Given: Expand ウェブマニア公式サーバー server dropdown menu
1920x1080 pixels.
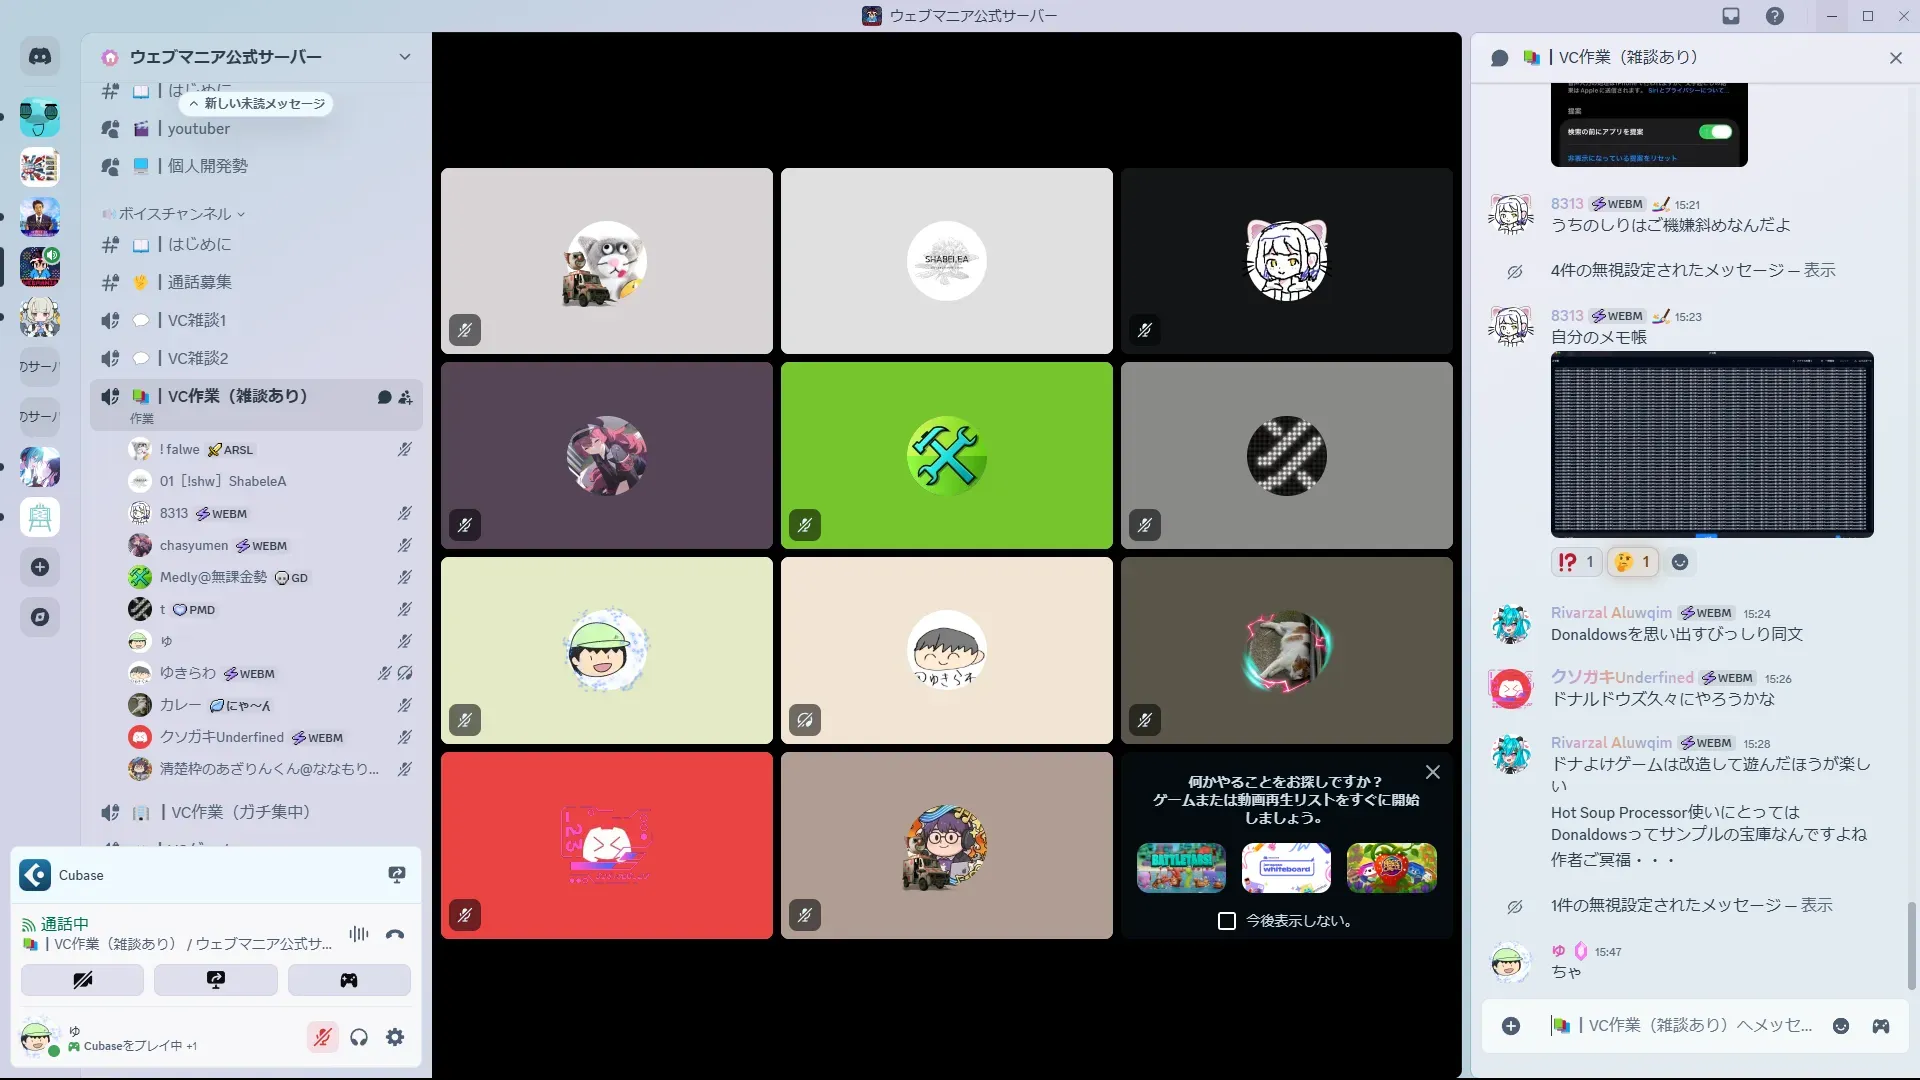Looking at the screenshot, I should click(x=404, y=57).
